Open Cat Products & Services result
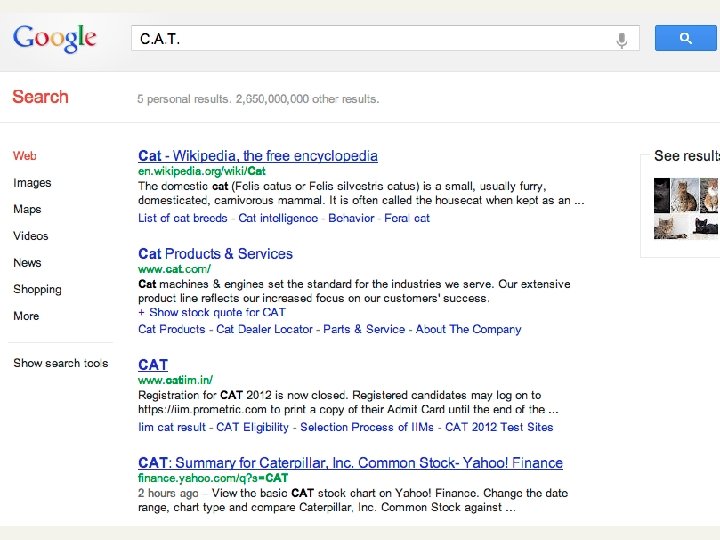Viewport: 720px width, 540px height. pyautogui.click(x=215, y=253)
